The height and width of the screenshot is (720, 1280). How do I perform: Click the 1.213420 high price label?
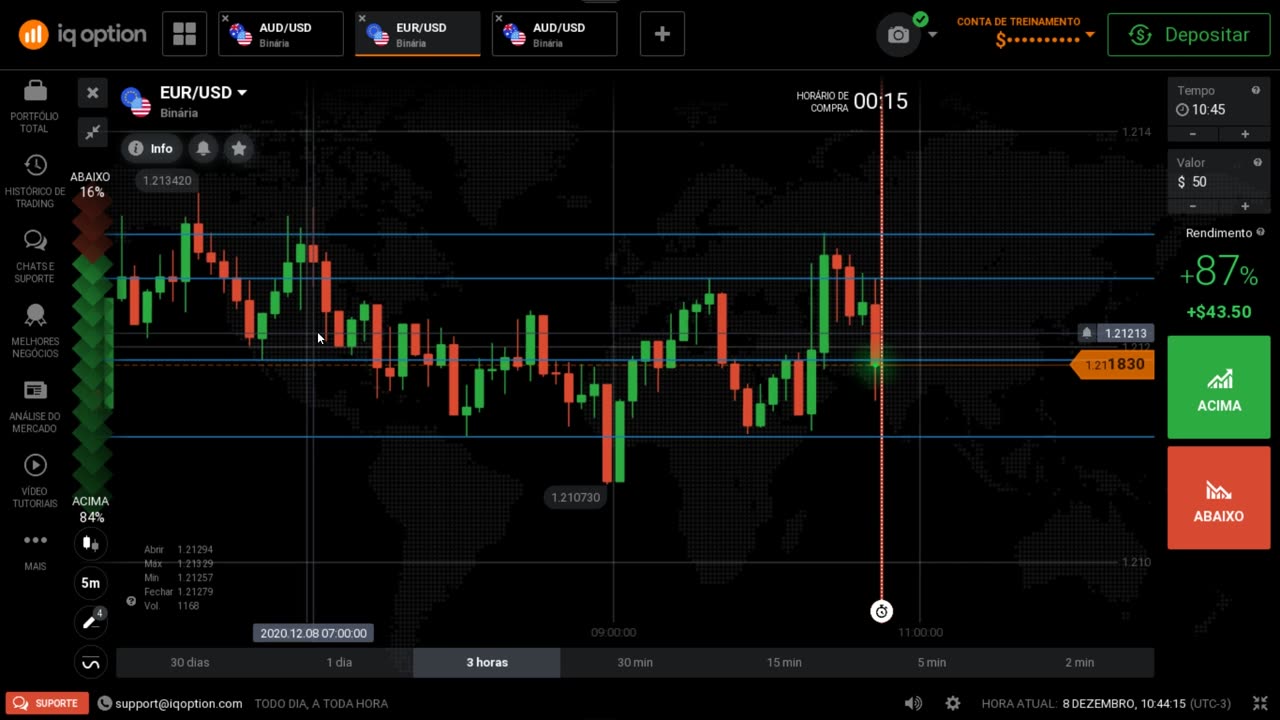point(166,180)
